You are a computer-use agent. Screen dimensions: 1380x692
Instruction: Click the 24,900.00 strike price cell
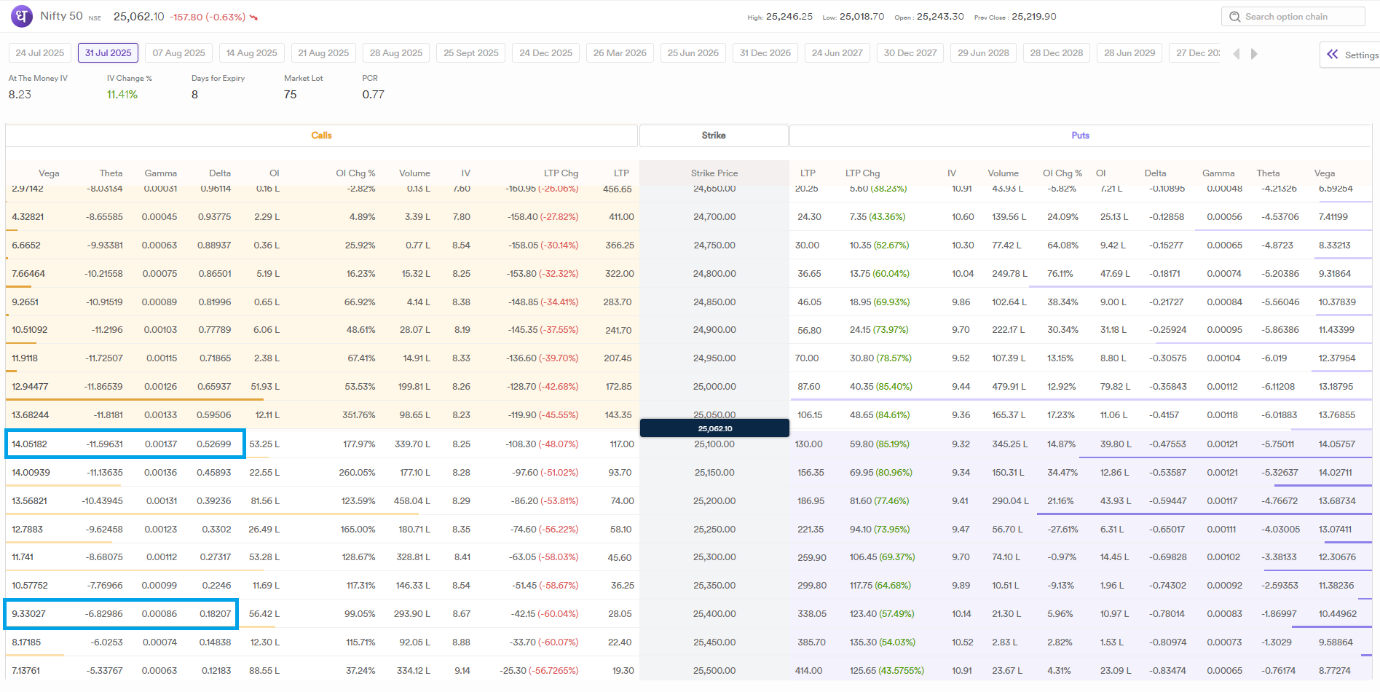click(x=714, y=330)
